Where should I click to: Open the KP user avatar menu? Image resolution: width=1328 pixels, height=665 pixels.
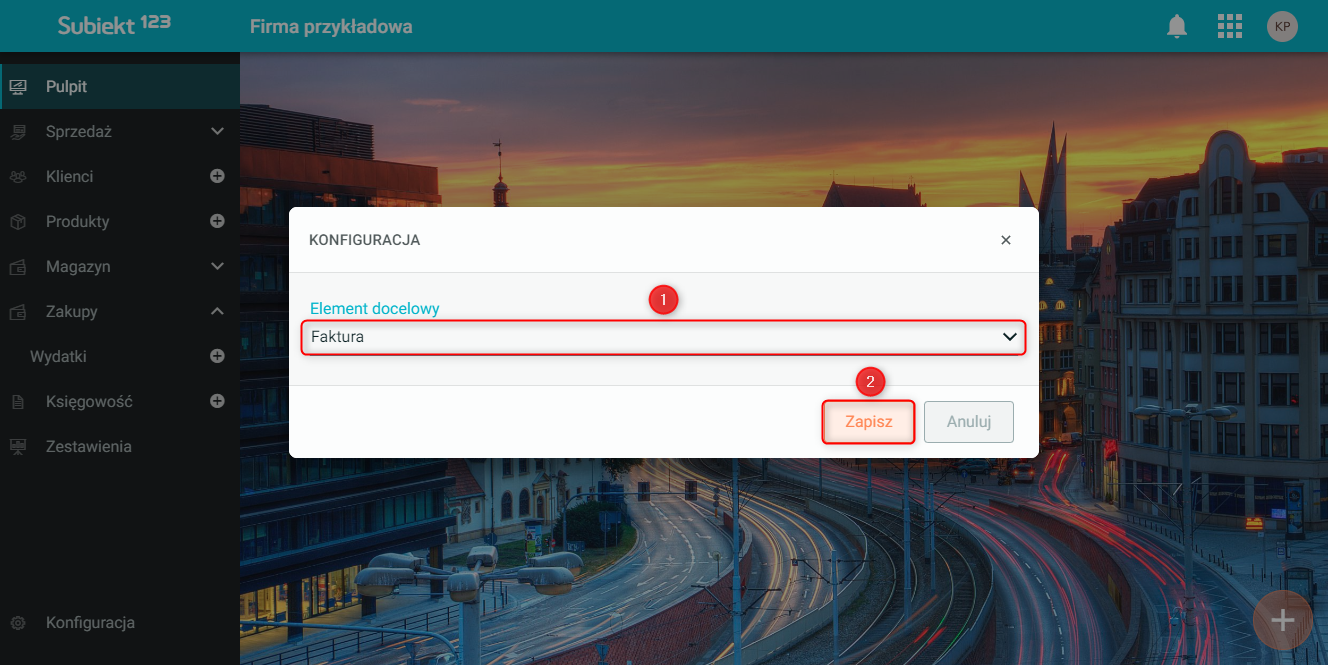pyautogui.click(x=1282, y=26)
